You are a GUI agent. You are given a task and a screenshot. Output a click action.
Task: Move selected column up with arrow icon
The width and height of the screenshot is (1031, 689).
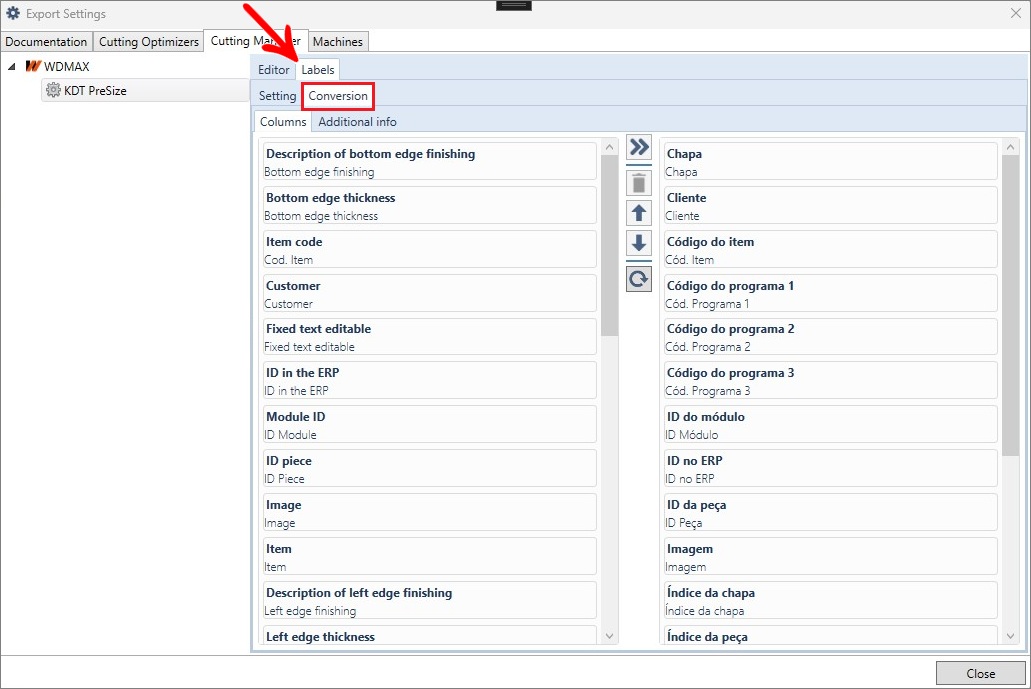click(638, 213)
